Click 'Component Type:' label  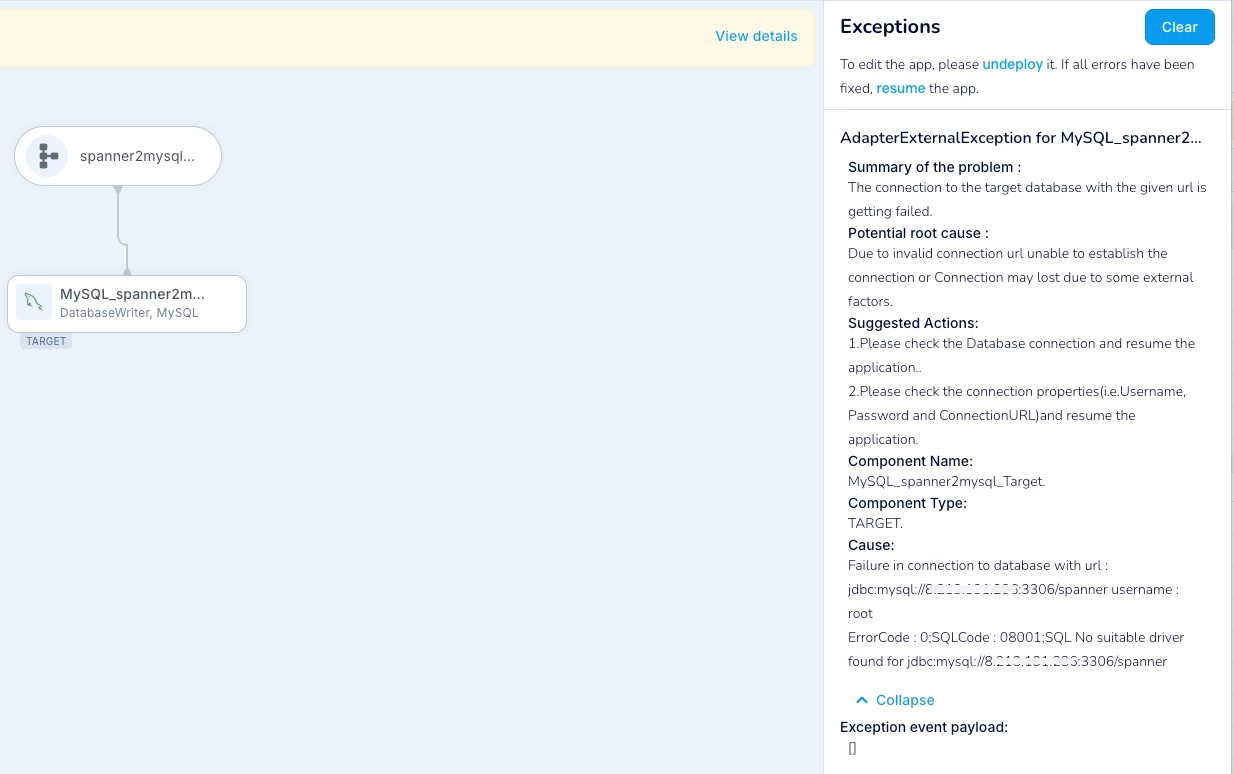[907, 503]
